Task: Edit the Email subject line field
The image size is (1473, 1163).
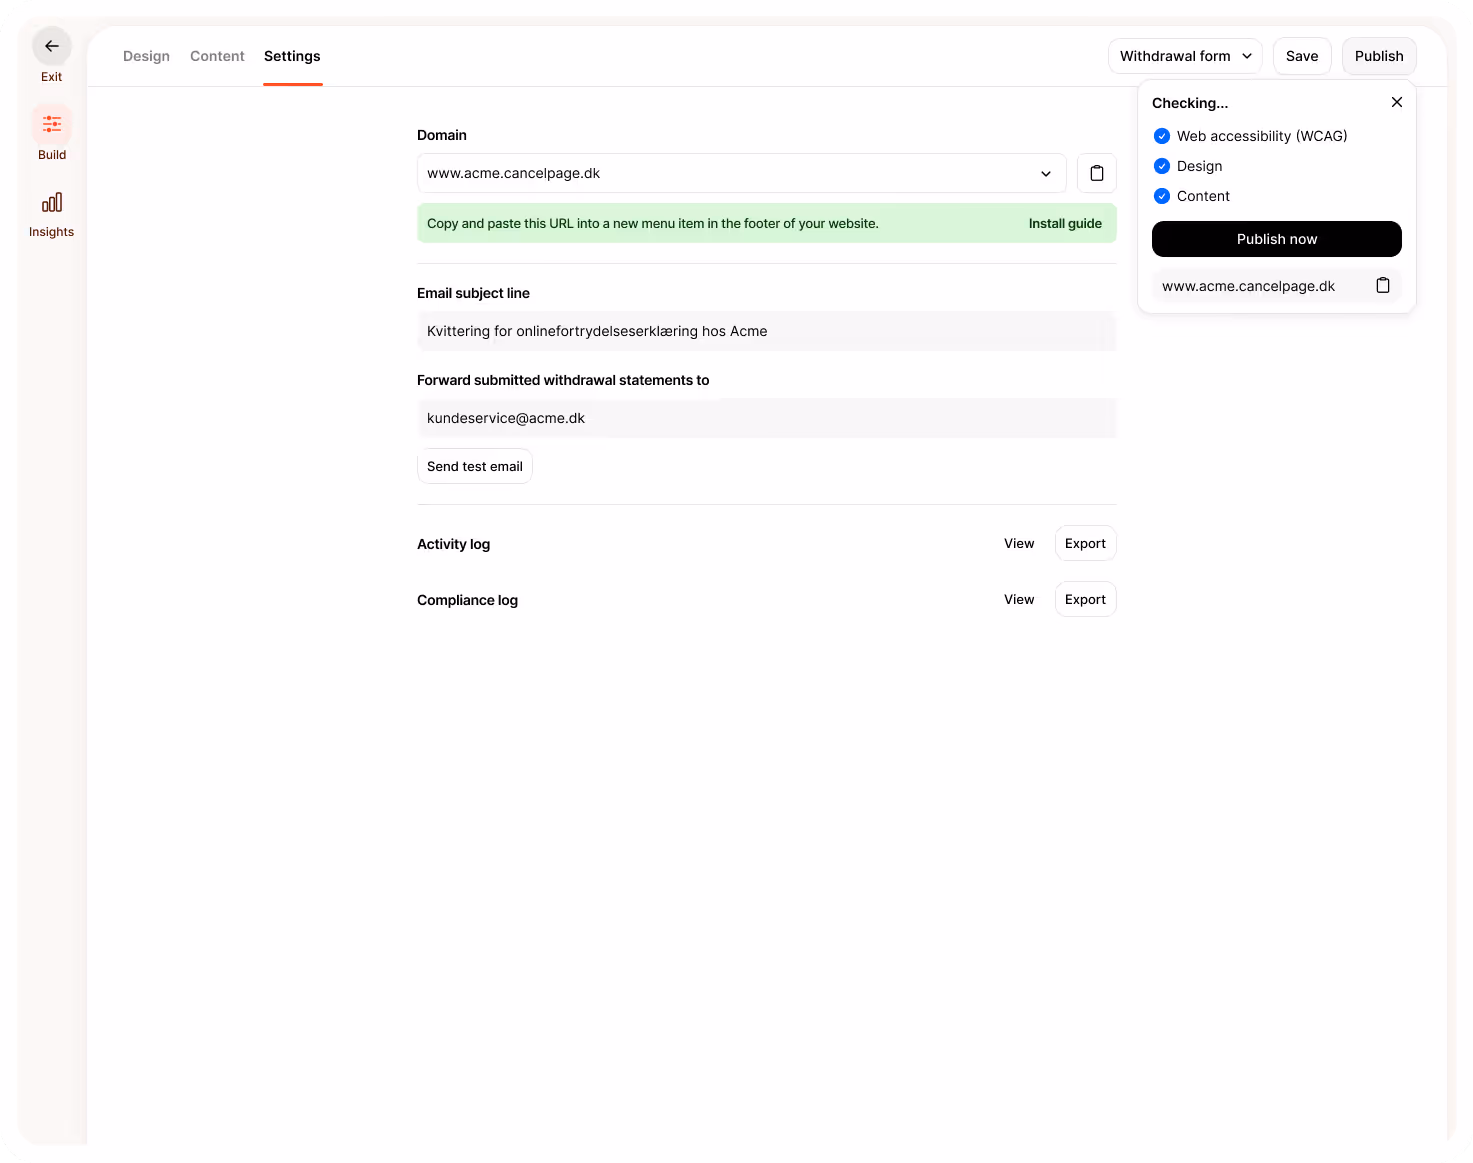Action: pyautogui.click(x=767, y=331)
